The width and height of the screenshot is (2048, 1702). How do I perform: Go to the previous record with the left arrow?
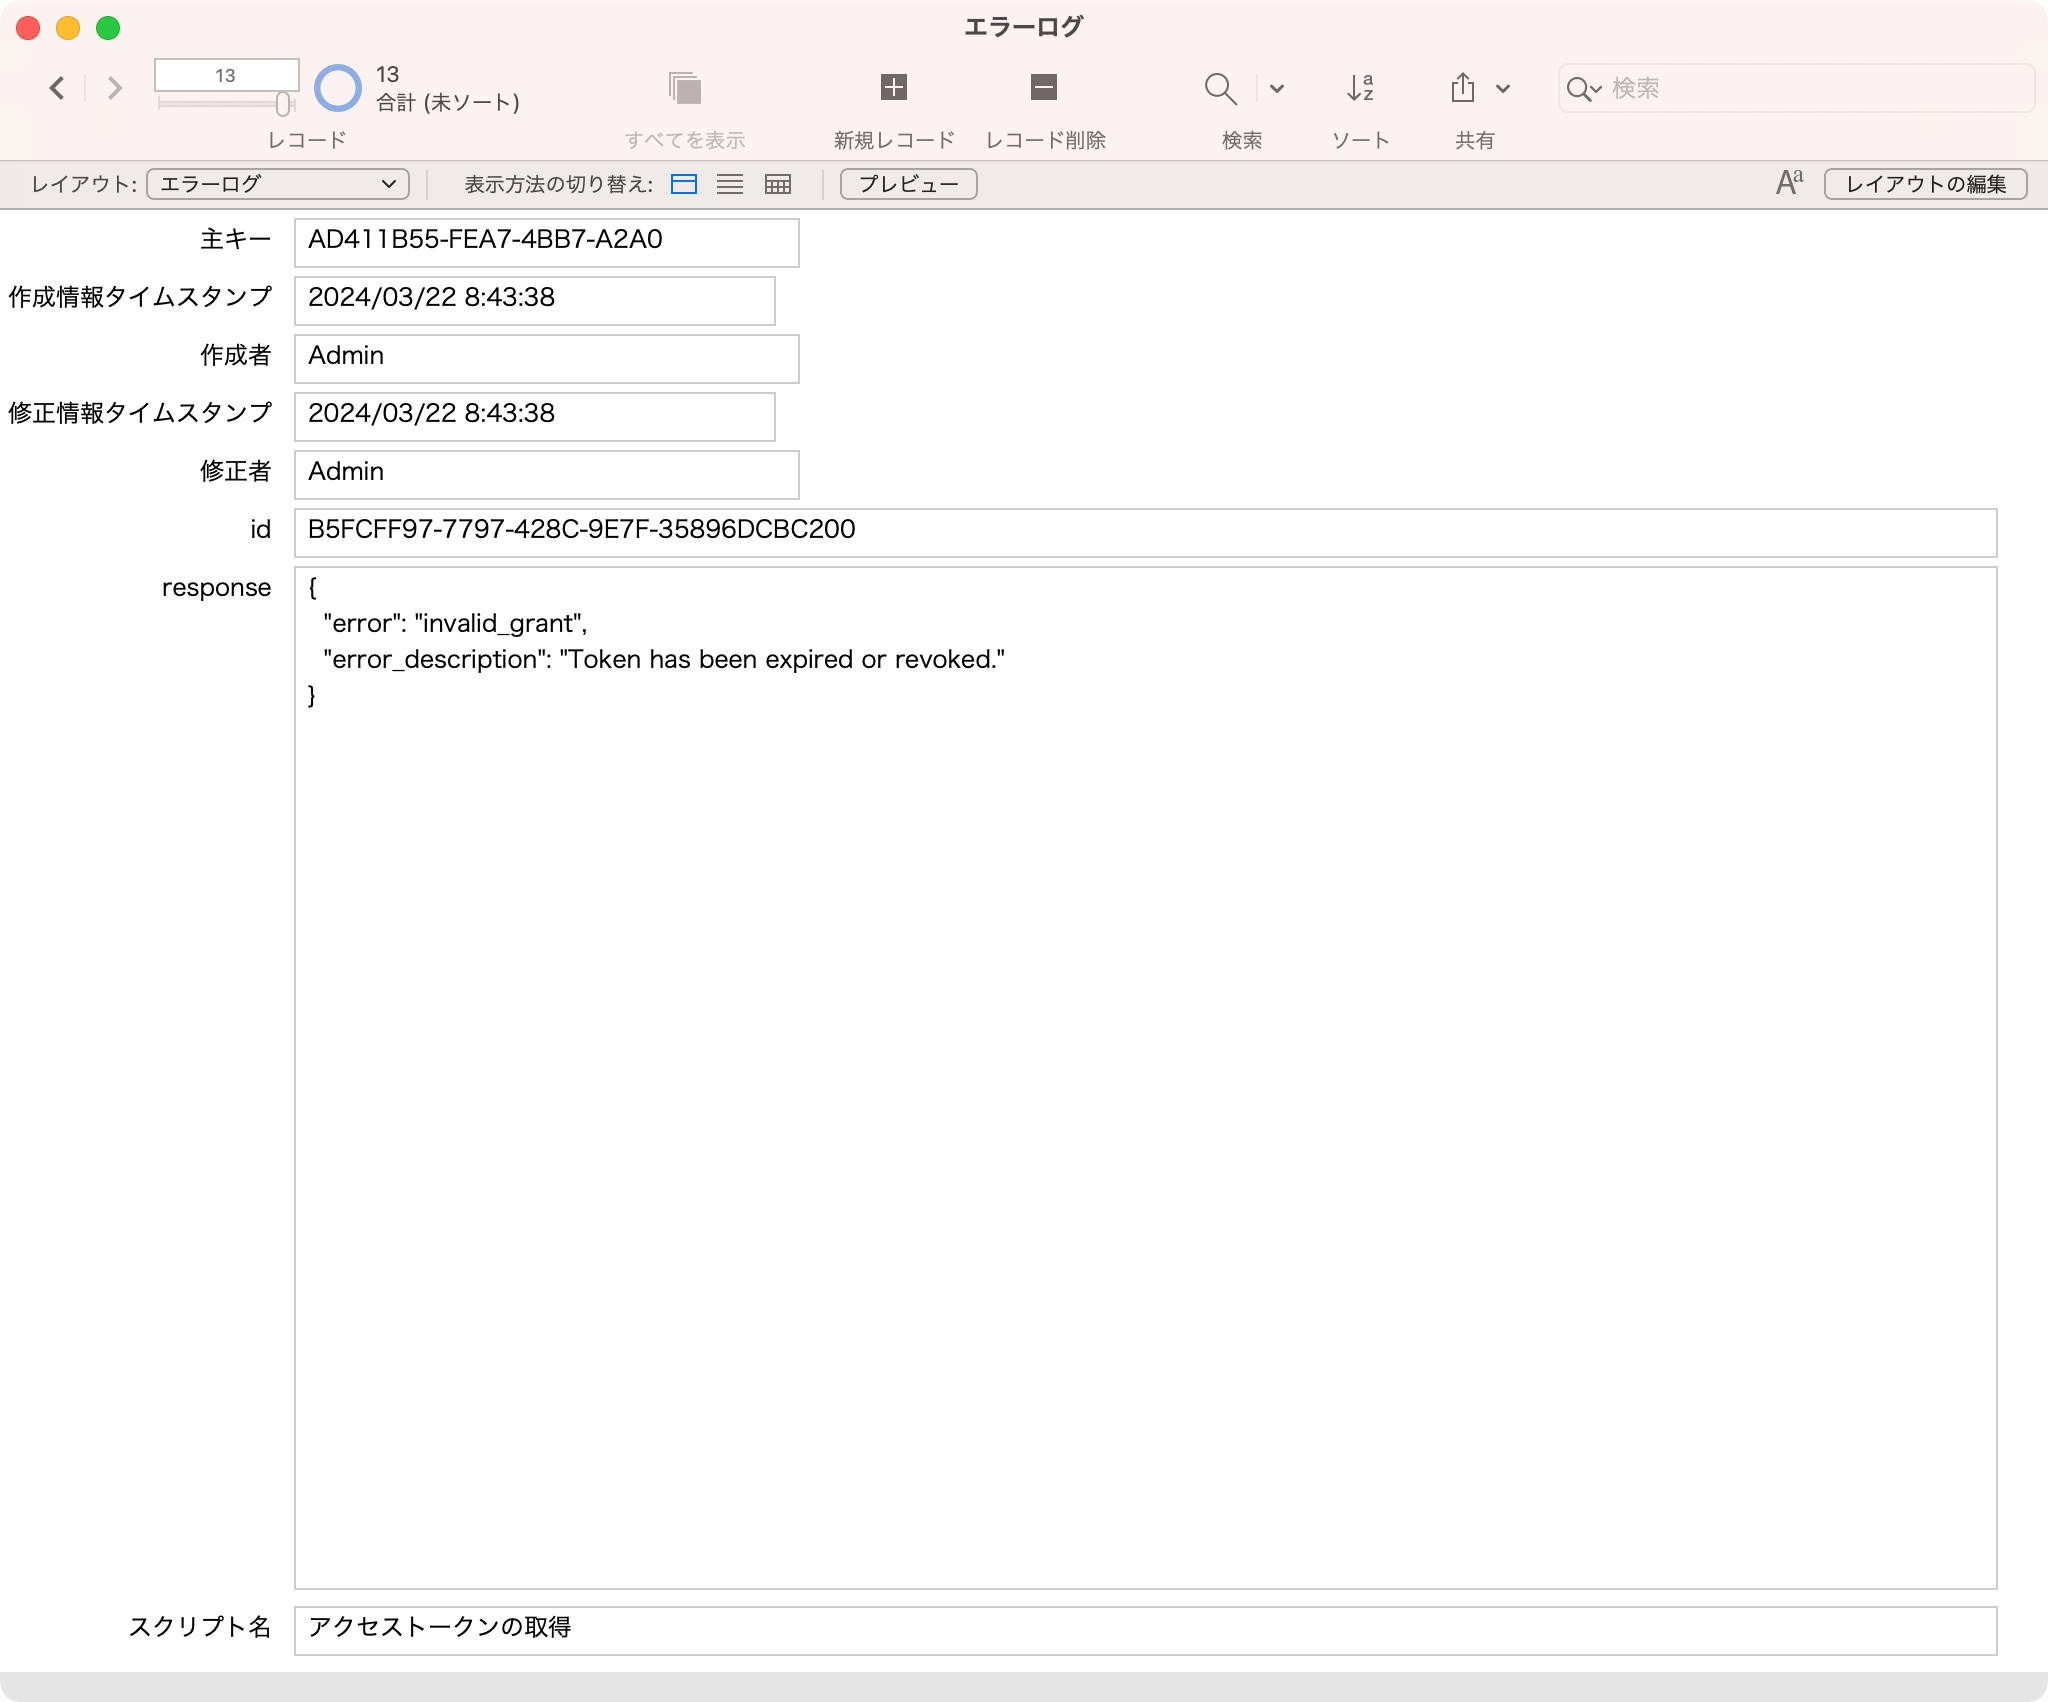tap(57, 88)
